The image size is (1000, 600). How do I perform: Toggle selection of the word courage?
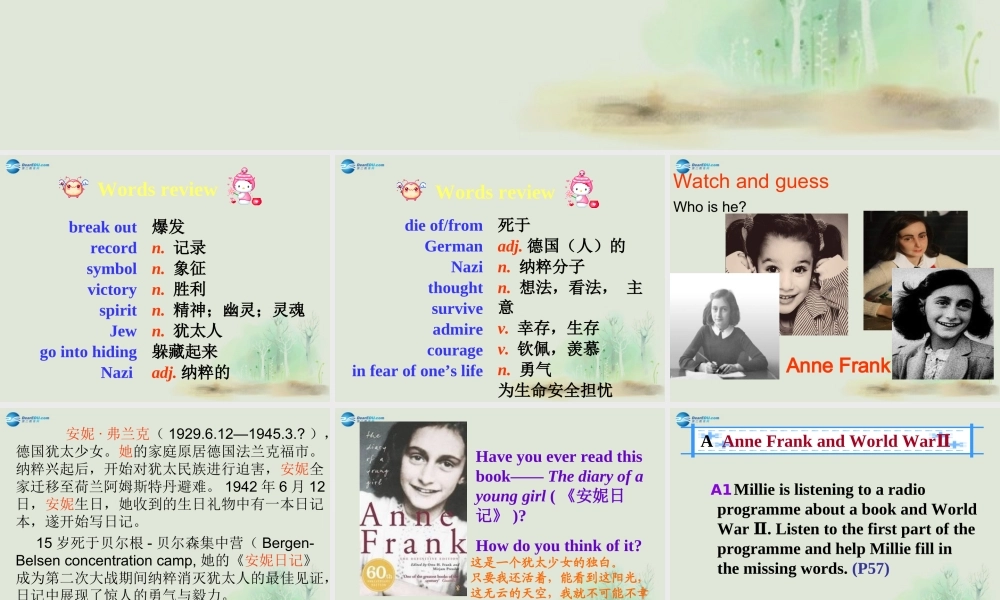click(455, 350)
